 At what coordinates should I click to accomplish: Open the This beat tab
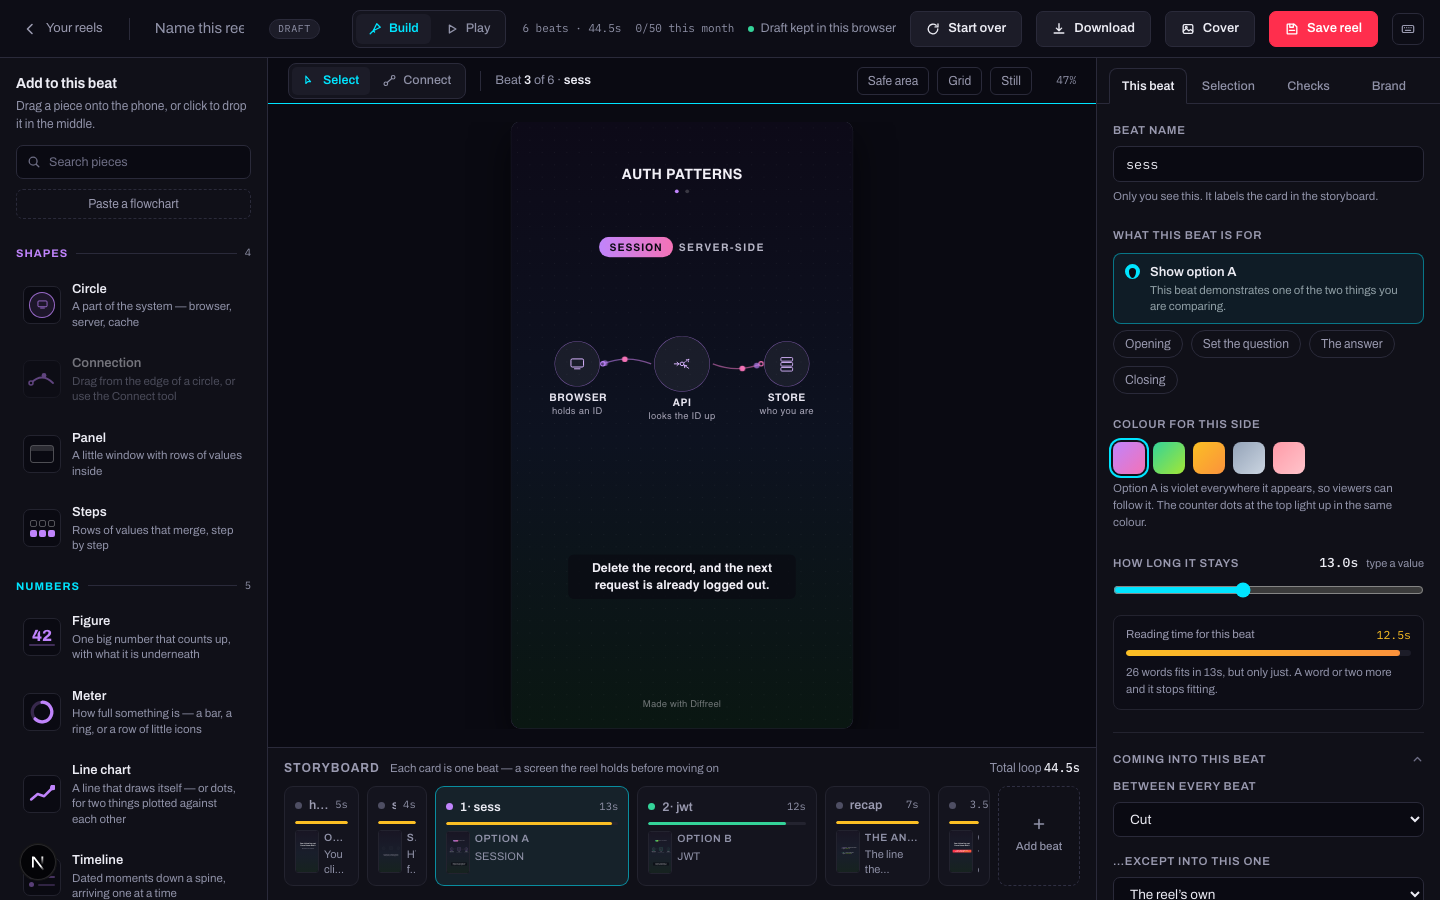pyautogui.click(x=1148, y=86)
